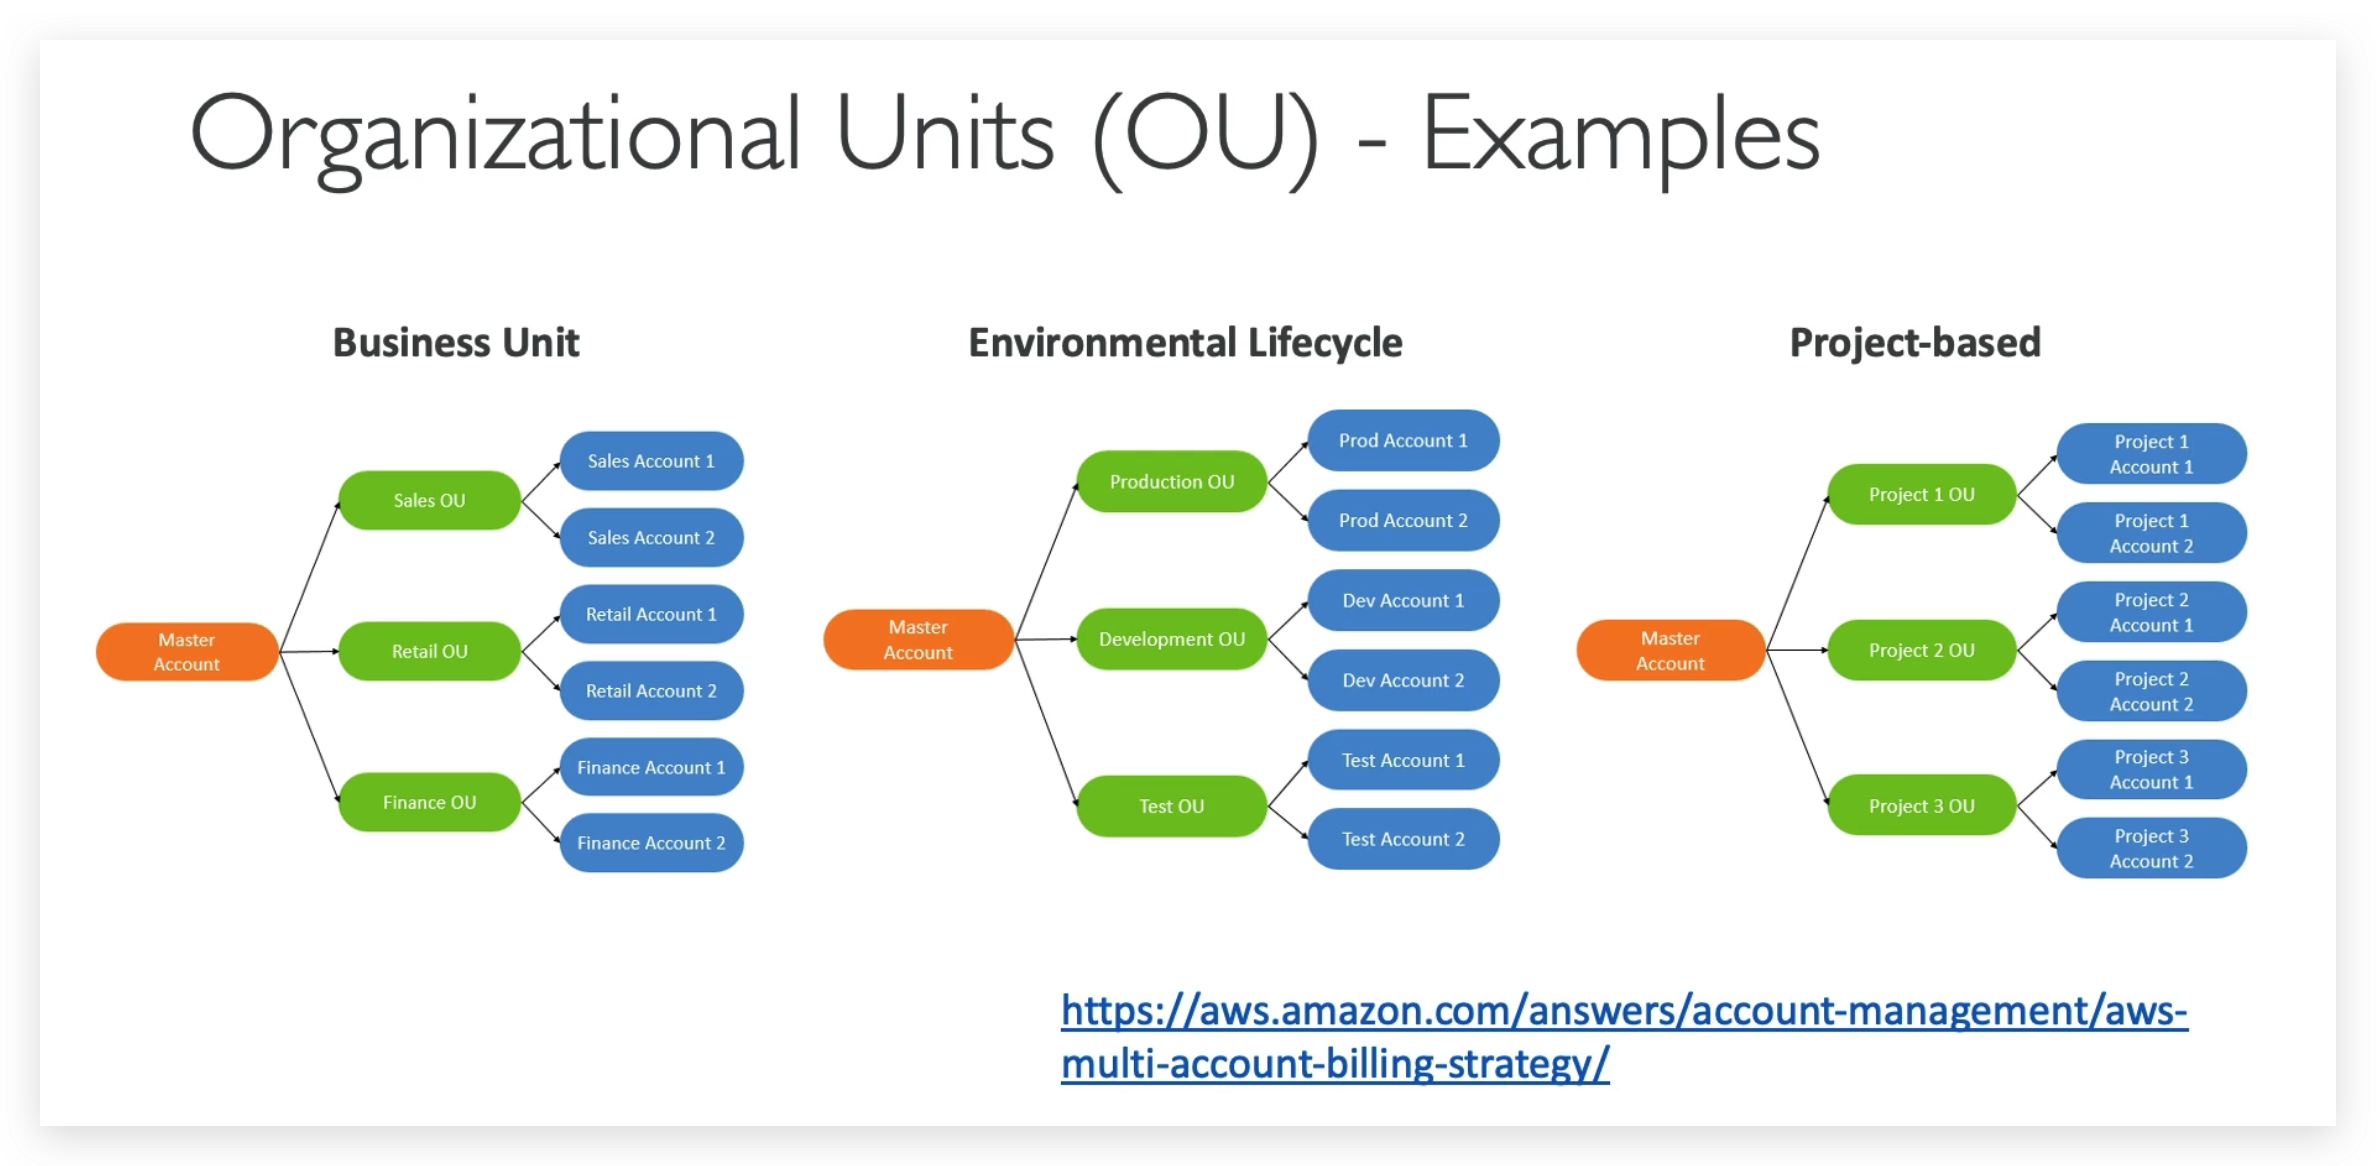
Task: Select the Prod Account 2 box
Action: click(1403, 520)
